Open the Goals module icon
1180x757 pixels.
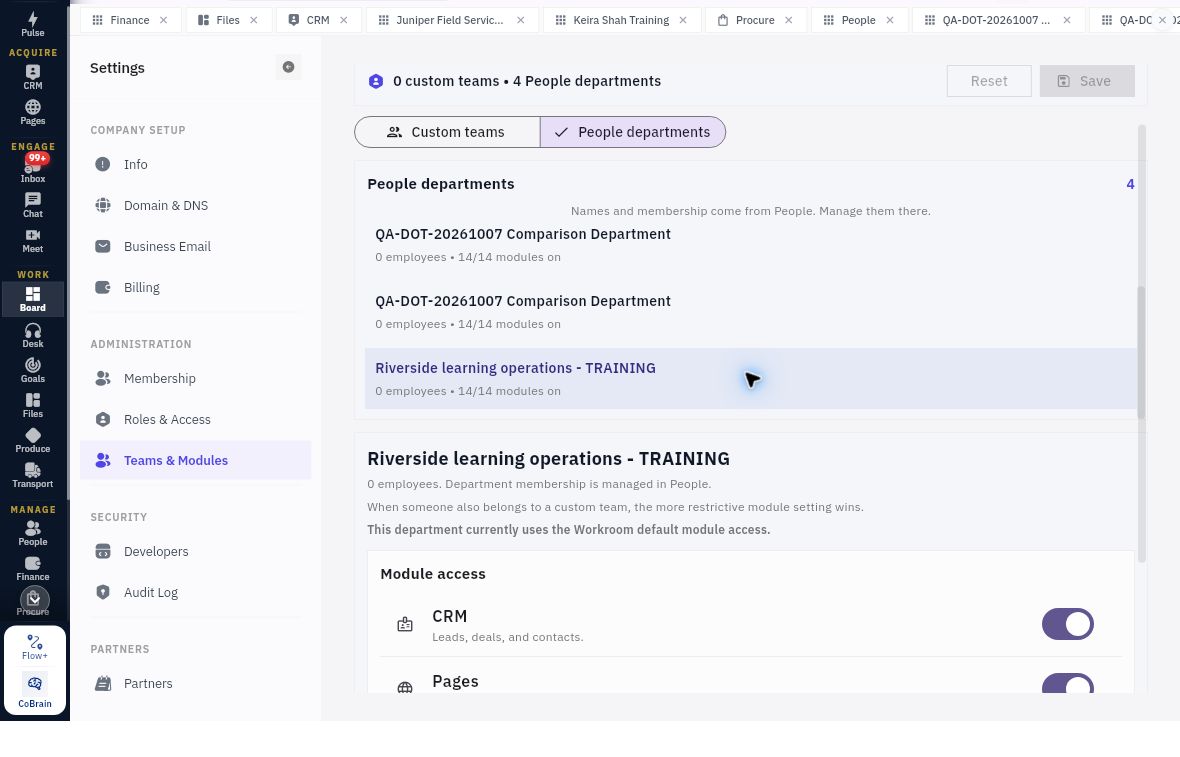pos(32,370)
